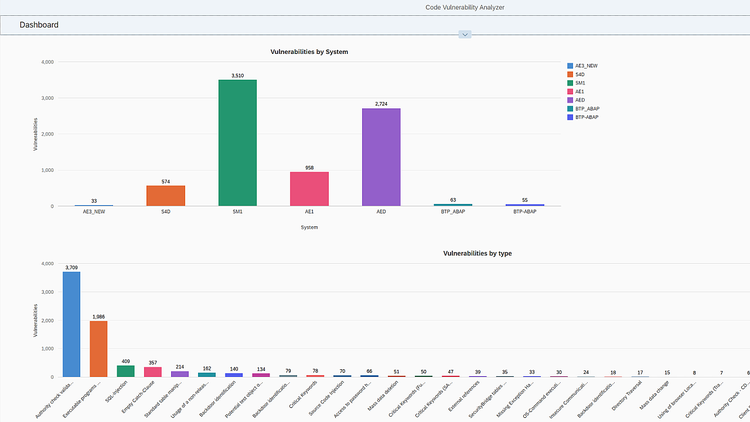Click the 'BTP-ABAP' legend label

click(587, 117)
